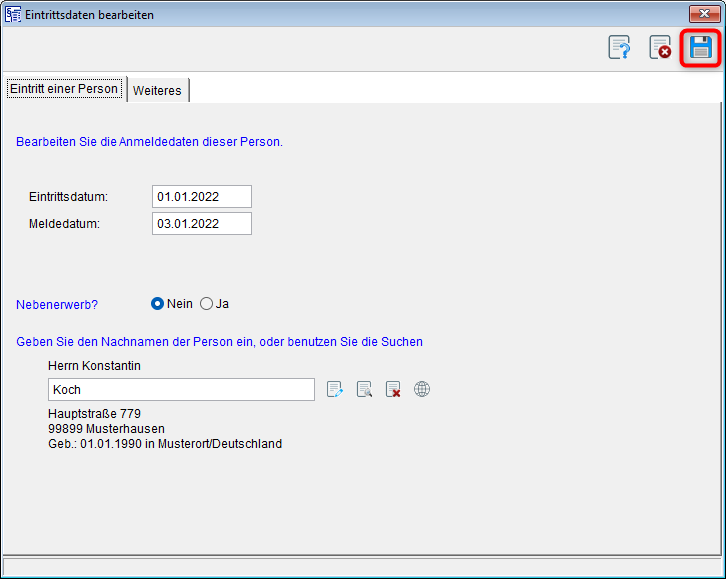
Task: Select the 'Eintritt einer Person' tab
Action: coord(64,89)
